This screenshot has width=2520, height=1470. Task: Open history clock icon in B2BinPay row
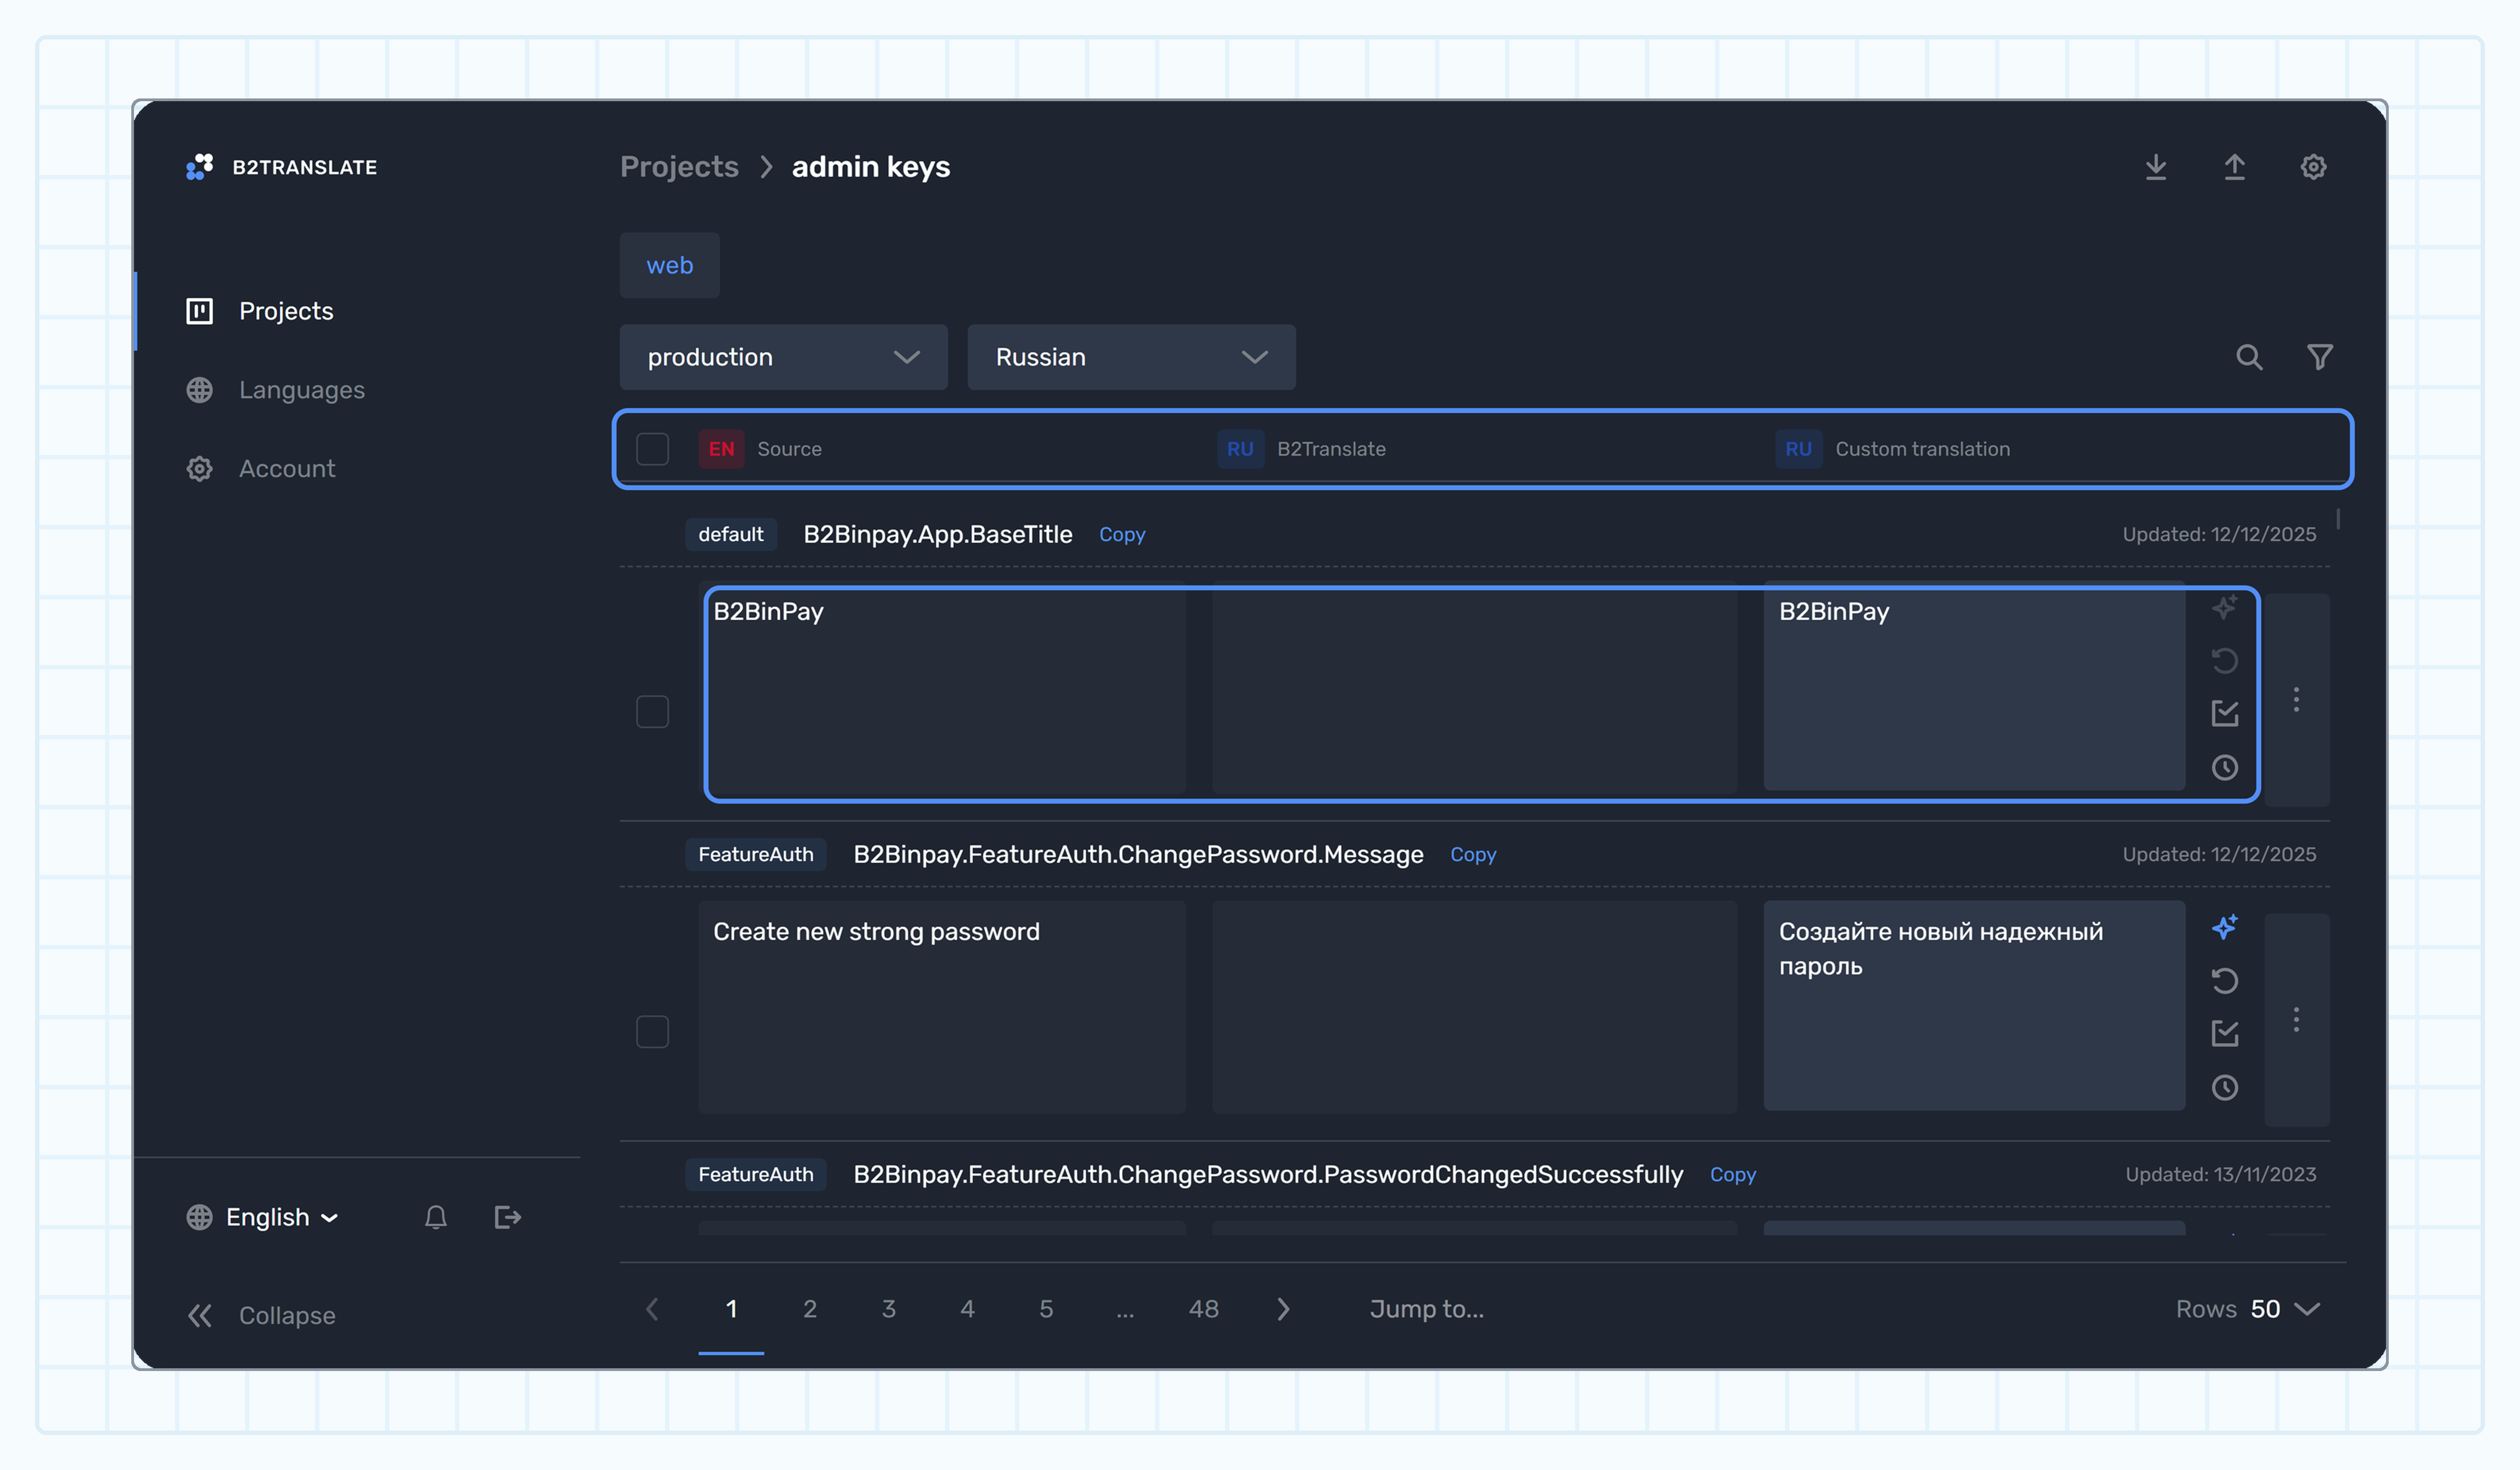2224,767
